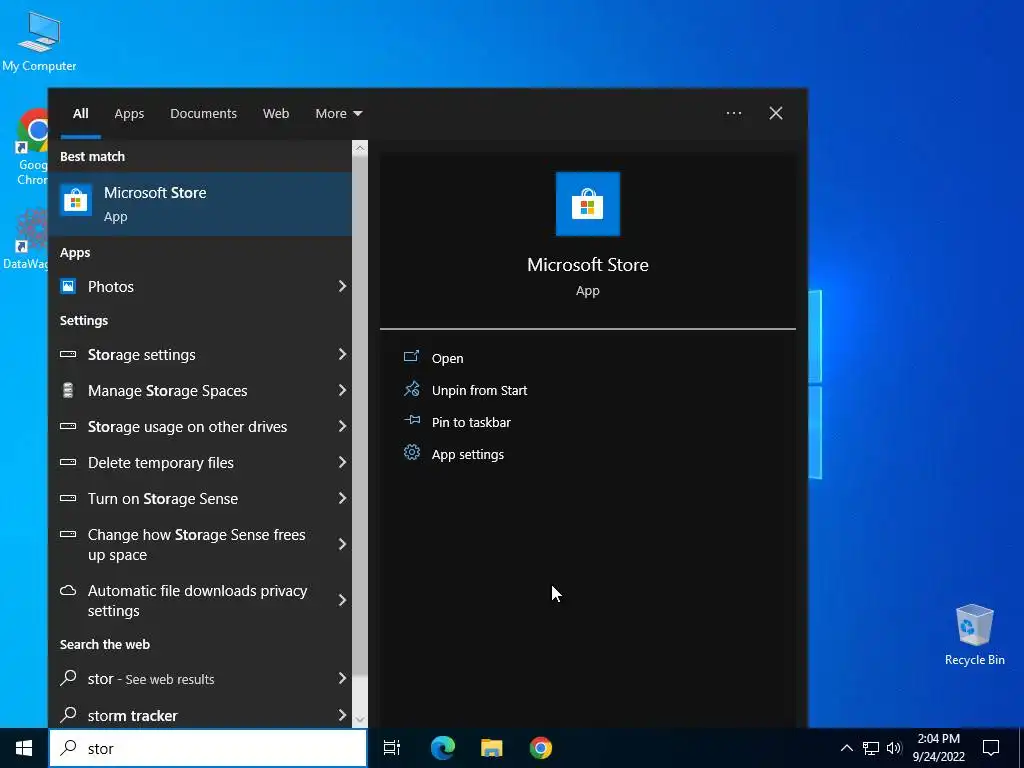This screenshot has height=768, width=1024.
Task: Click the Open action icon
Action: tap(411, 357)
